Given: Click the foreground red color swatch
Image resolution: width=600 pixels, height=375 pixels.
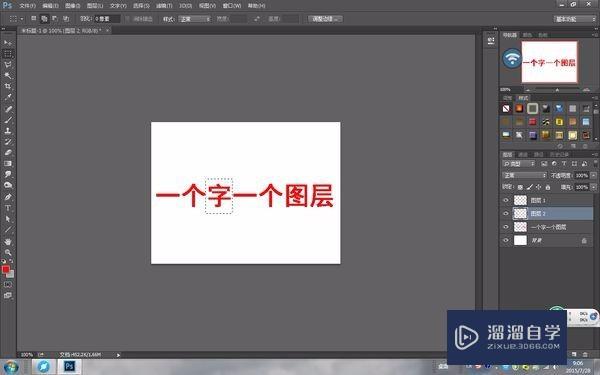Looking at the screenshot, I should (5, 269).
